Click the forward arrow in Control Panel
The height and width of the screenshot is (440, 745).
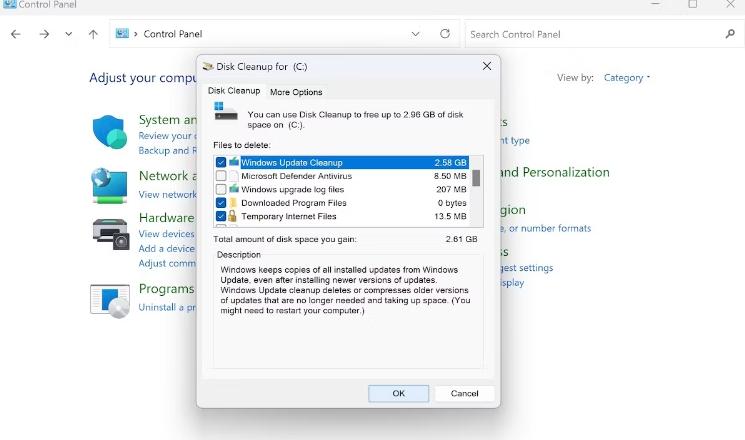coord(44,34)
